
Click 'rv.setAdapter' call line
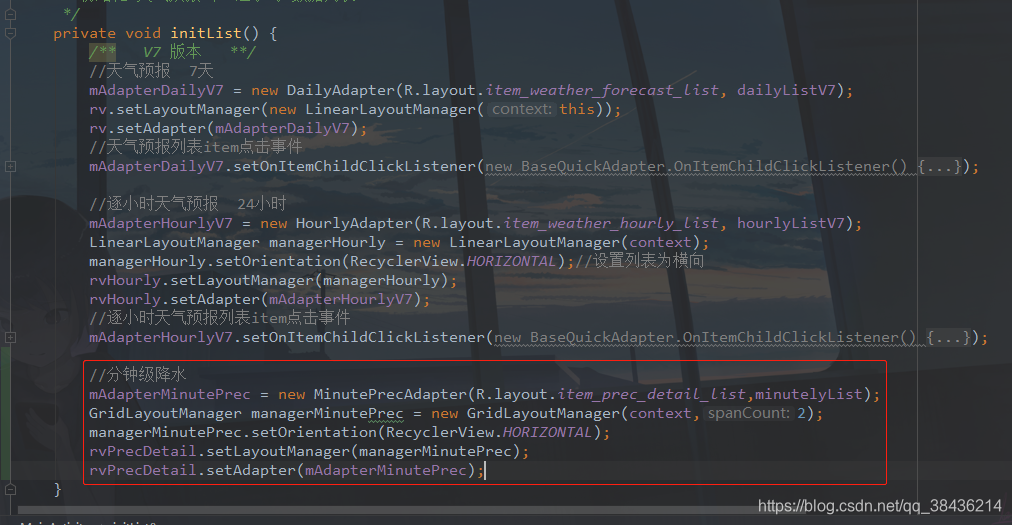click(228, 128)
